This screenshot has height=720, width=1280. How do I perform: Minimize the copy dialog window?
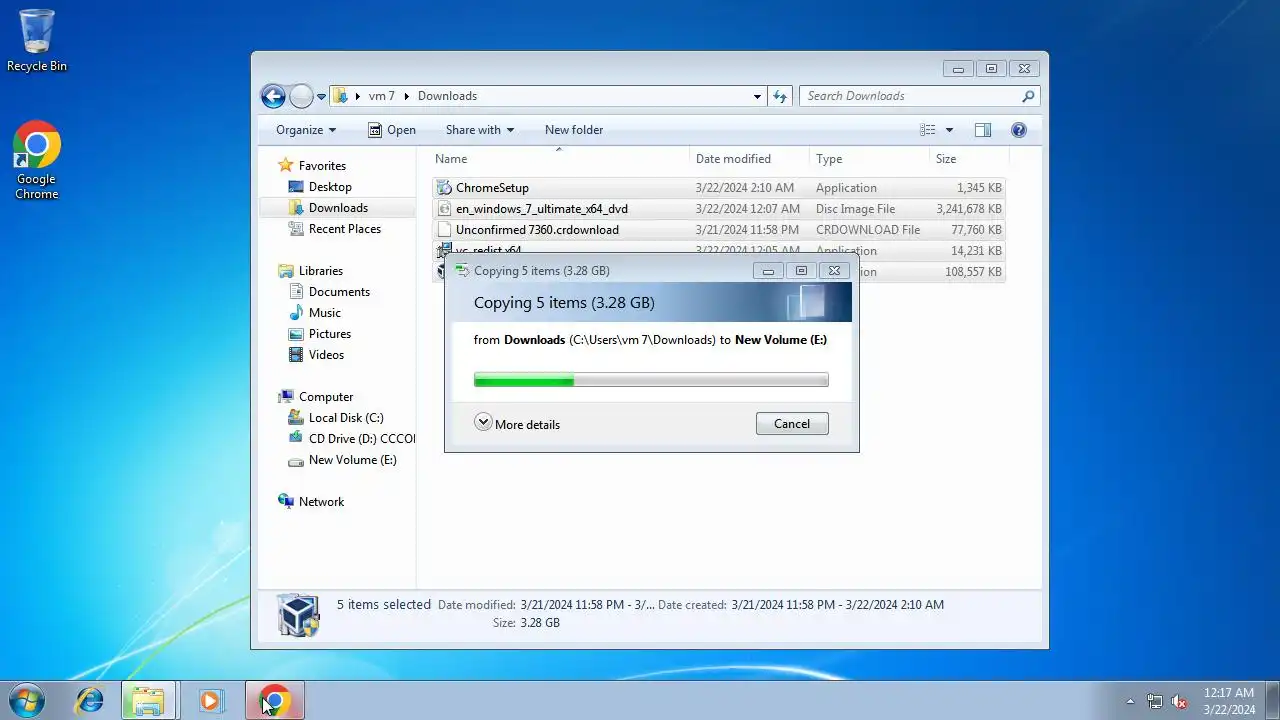(x=768, y=271)
